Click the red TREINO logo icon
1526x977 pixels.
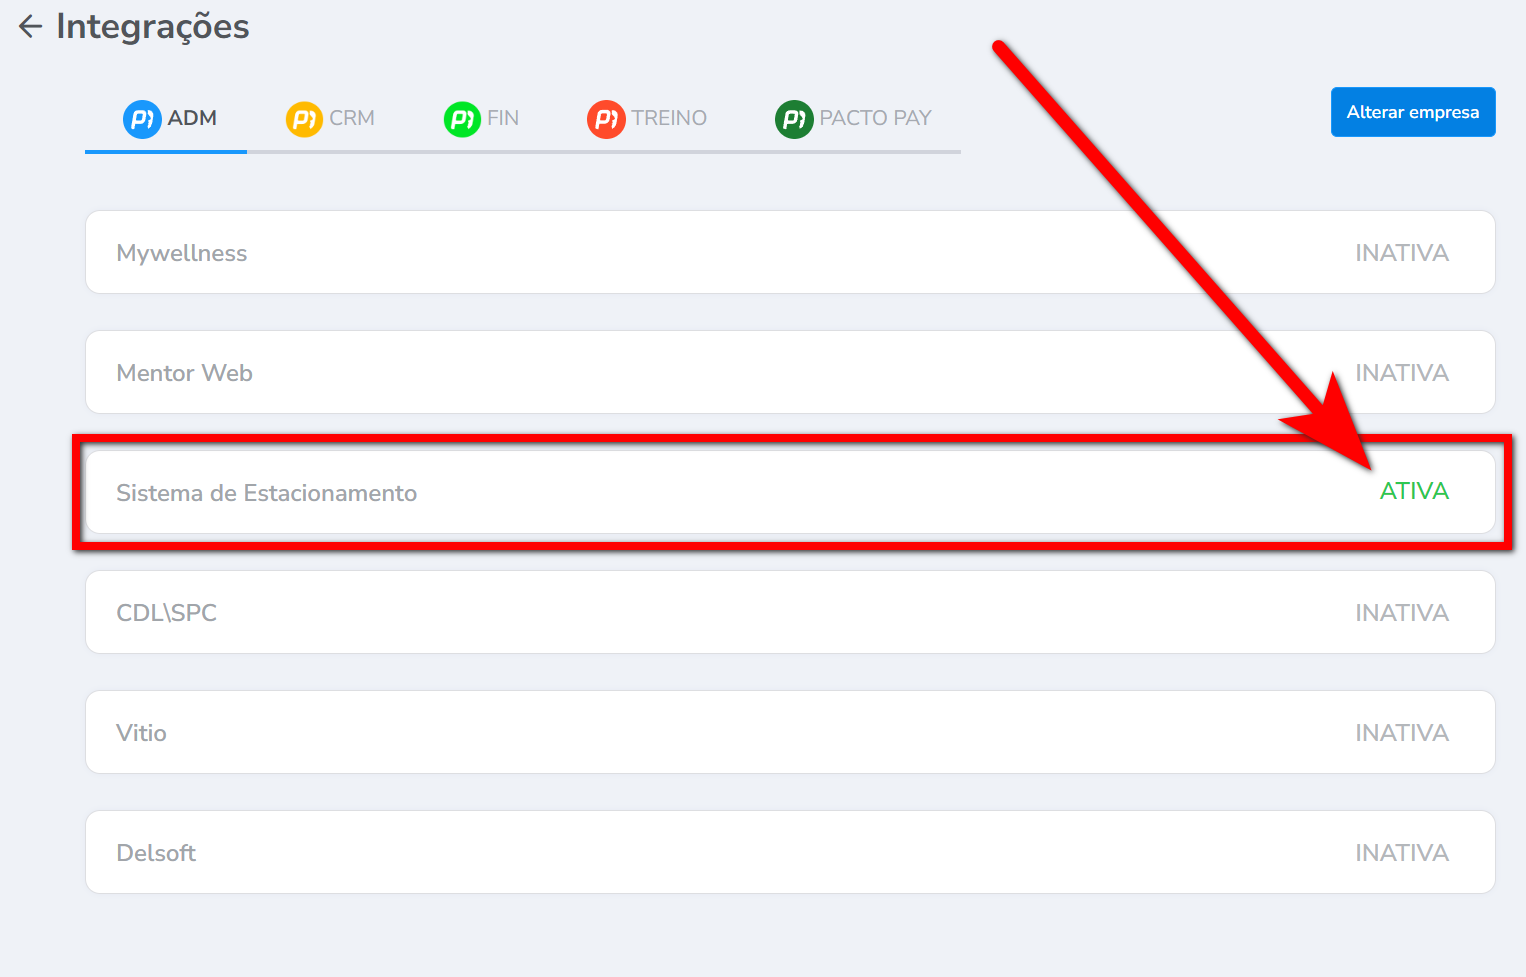tap(606, 119)
